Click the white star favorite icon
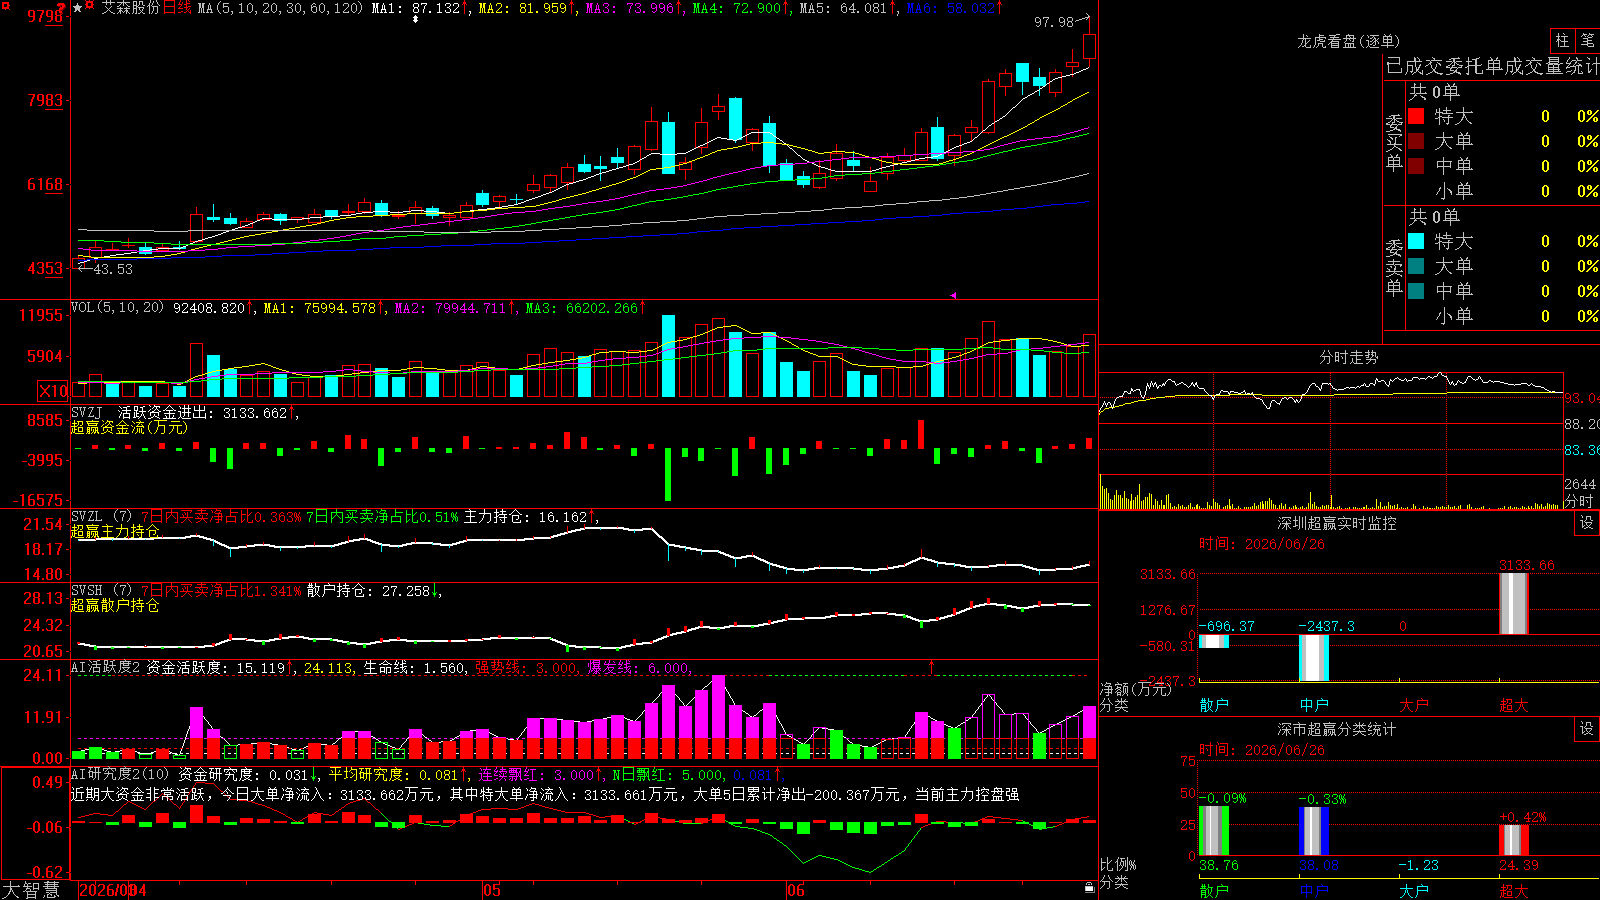Screen dimensions: 1600x900 pos(78,8)
